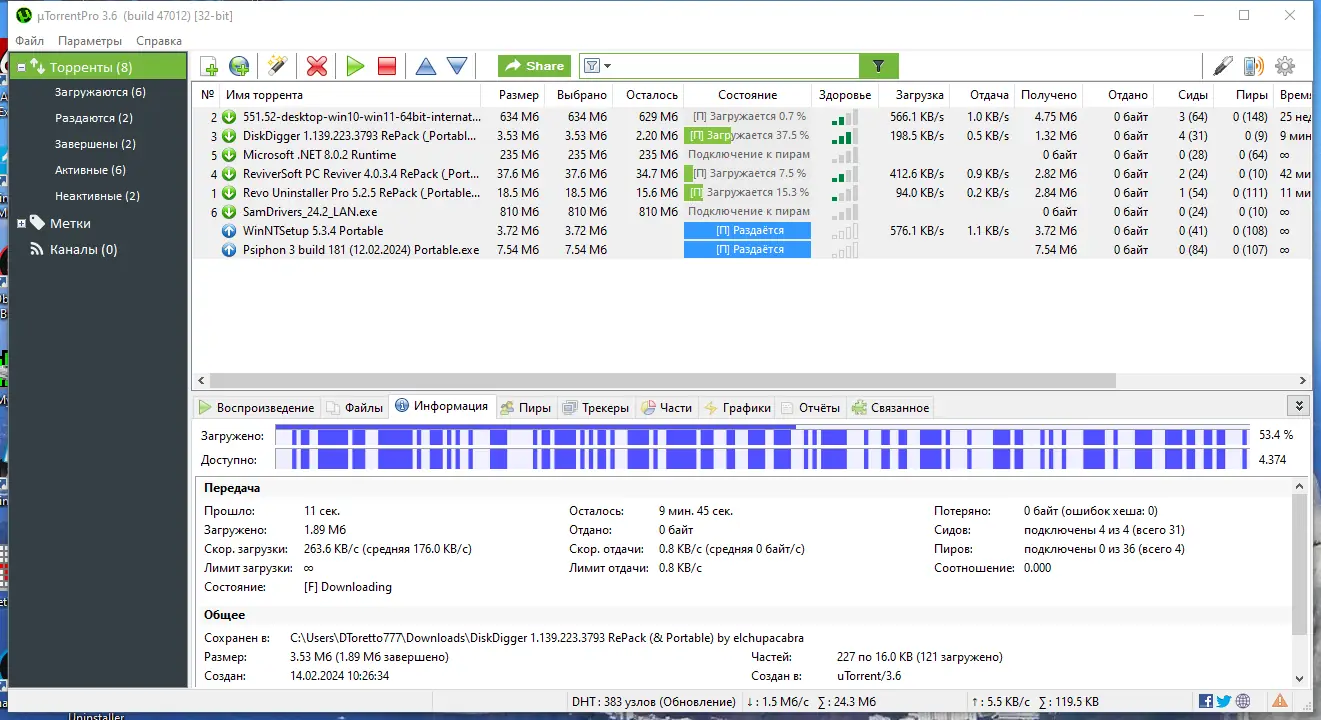Open the pen/skin customization toolbar icon
The height and width of the screenshot is (720, 1321).
coord(1223,66)
